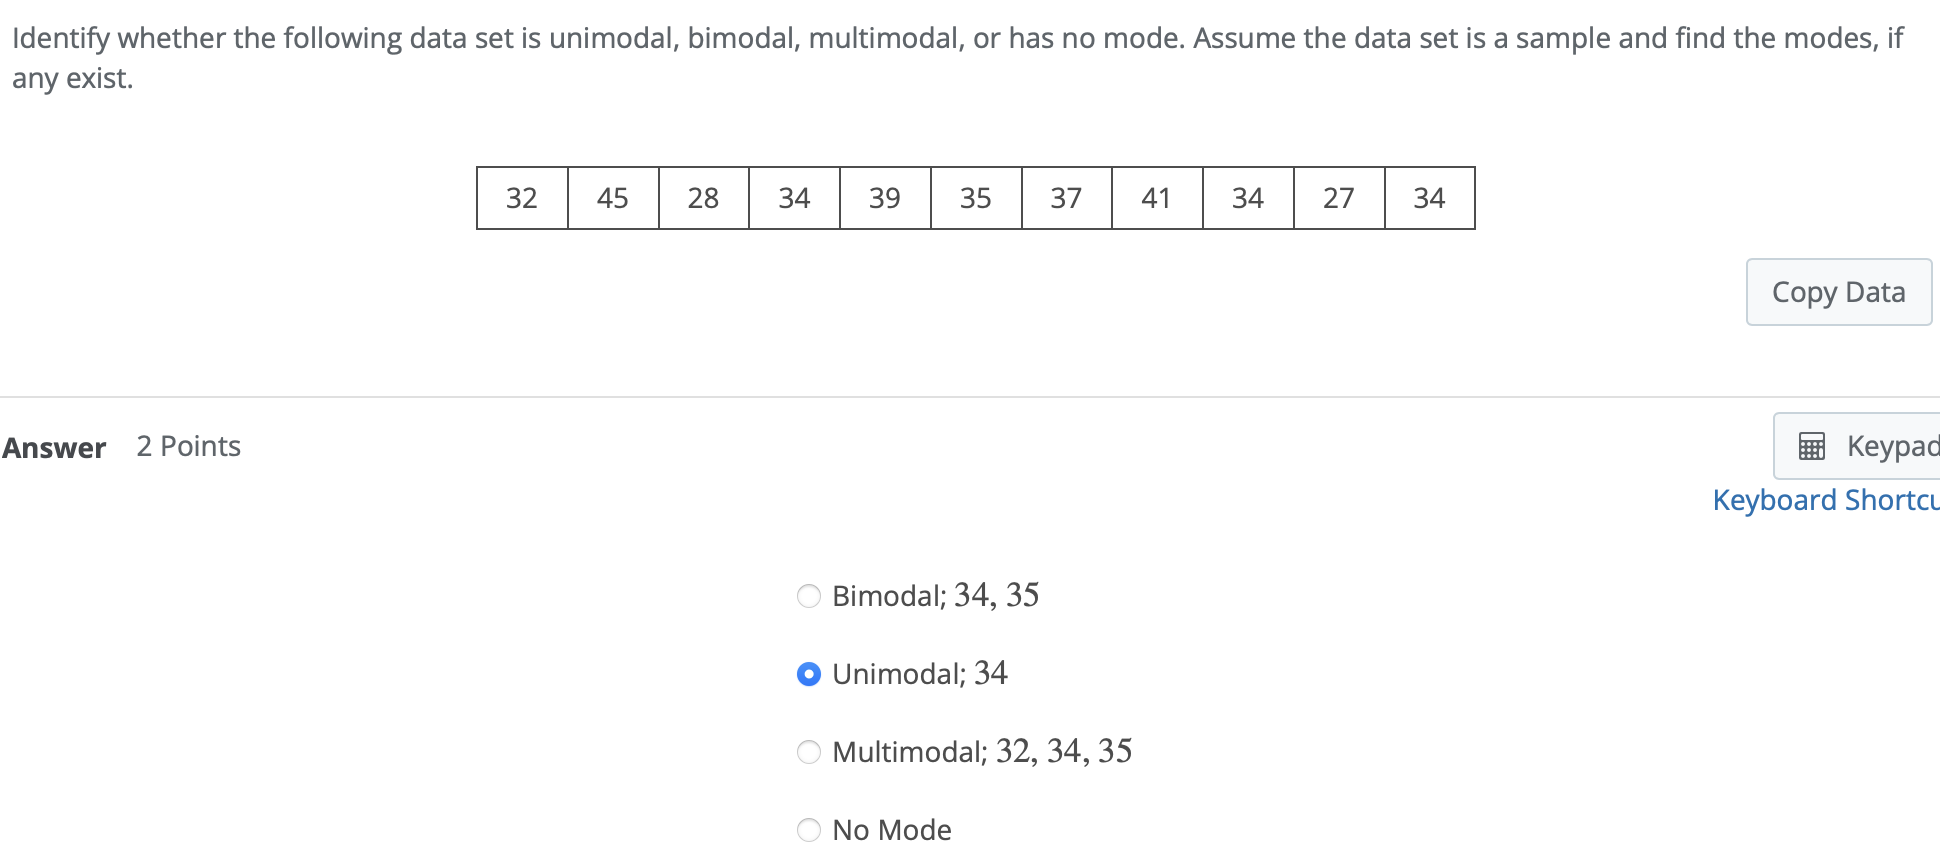The width and height of the screenshot is (1940, 860).
Task: Click the Keypad calculator icon
Action: point(1810,446)
